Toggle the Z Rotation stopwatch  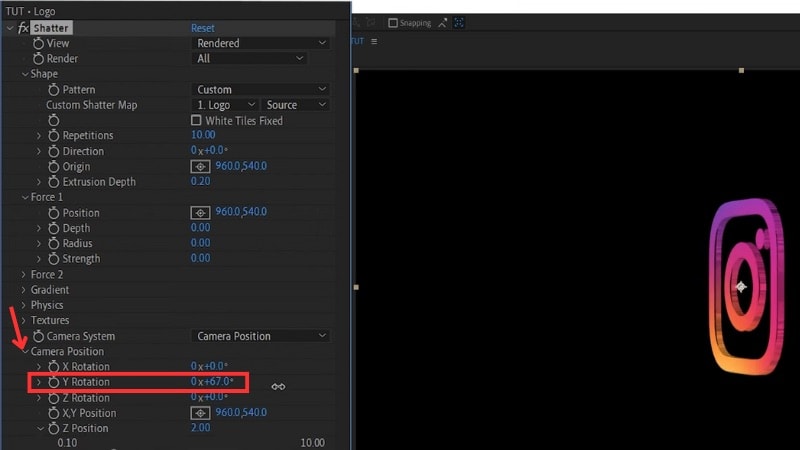click(54, 398)
